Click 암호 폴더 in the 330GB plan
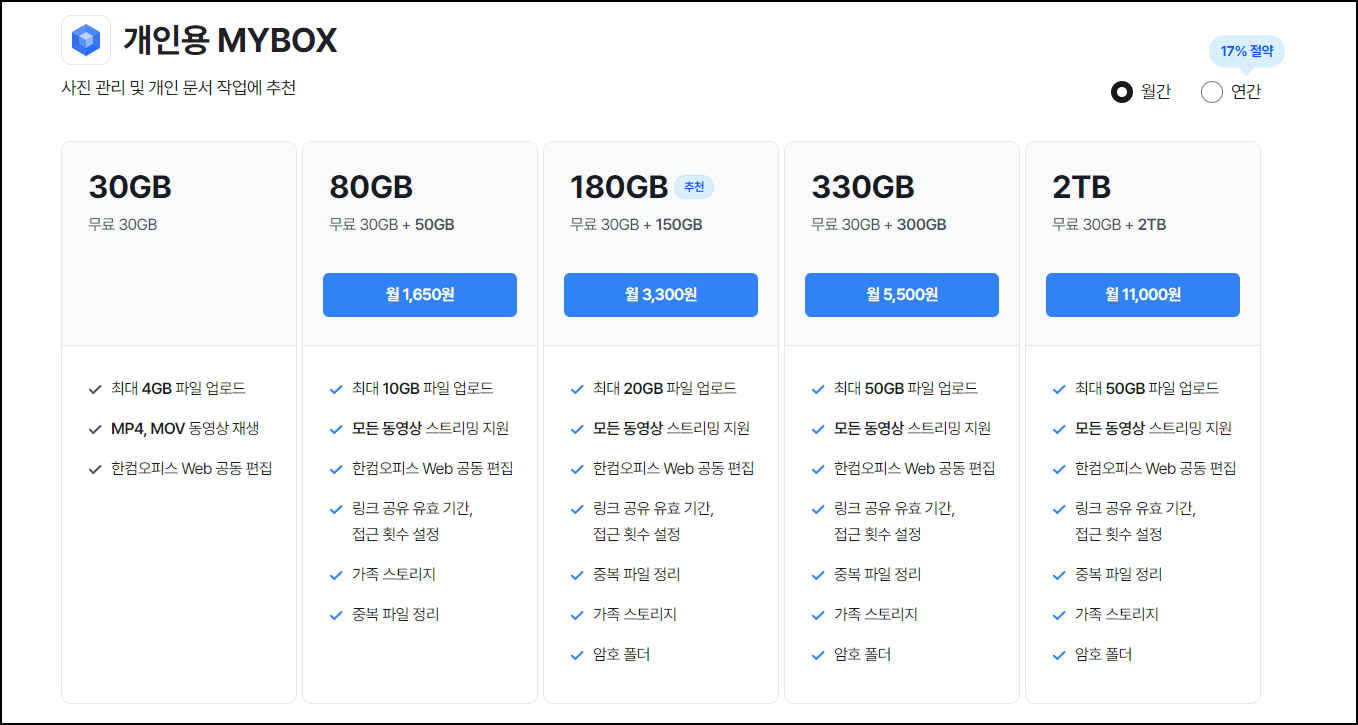The height and width of the screenshot is (725, 1358). [863, 655]
